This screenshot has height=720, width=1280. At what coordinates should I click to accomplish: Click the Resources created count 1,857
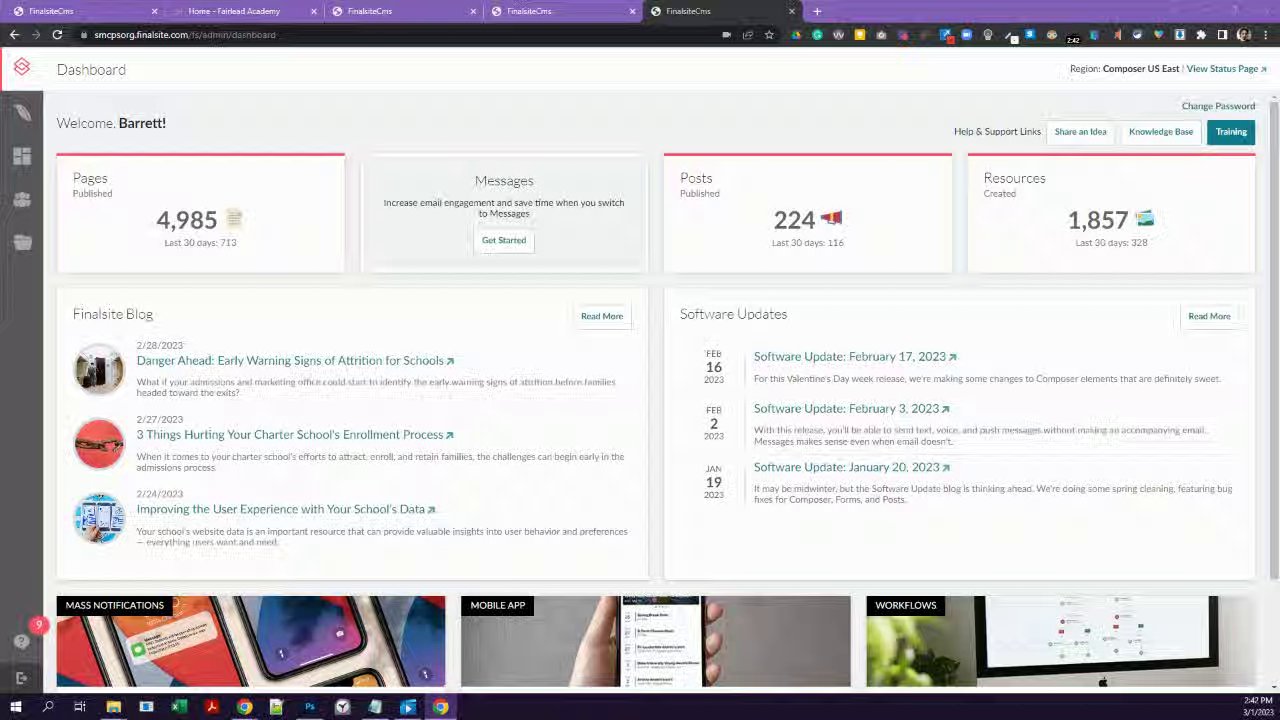[x=1097, y=220]
